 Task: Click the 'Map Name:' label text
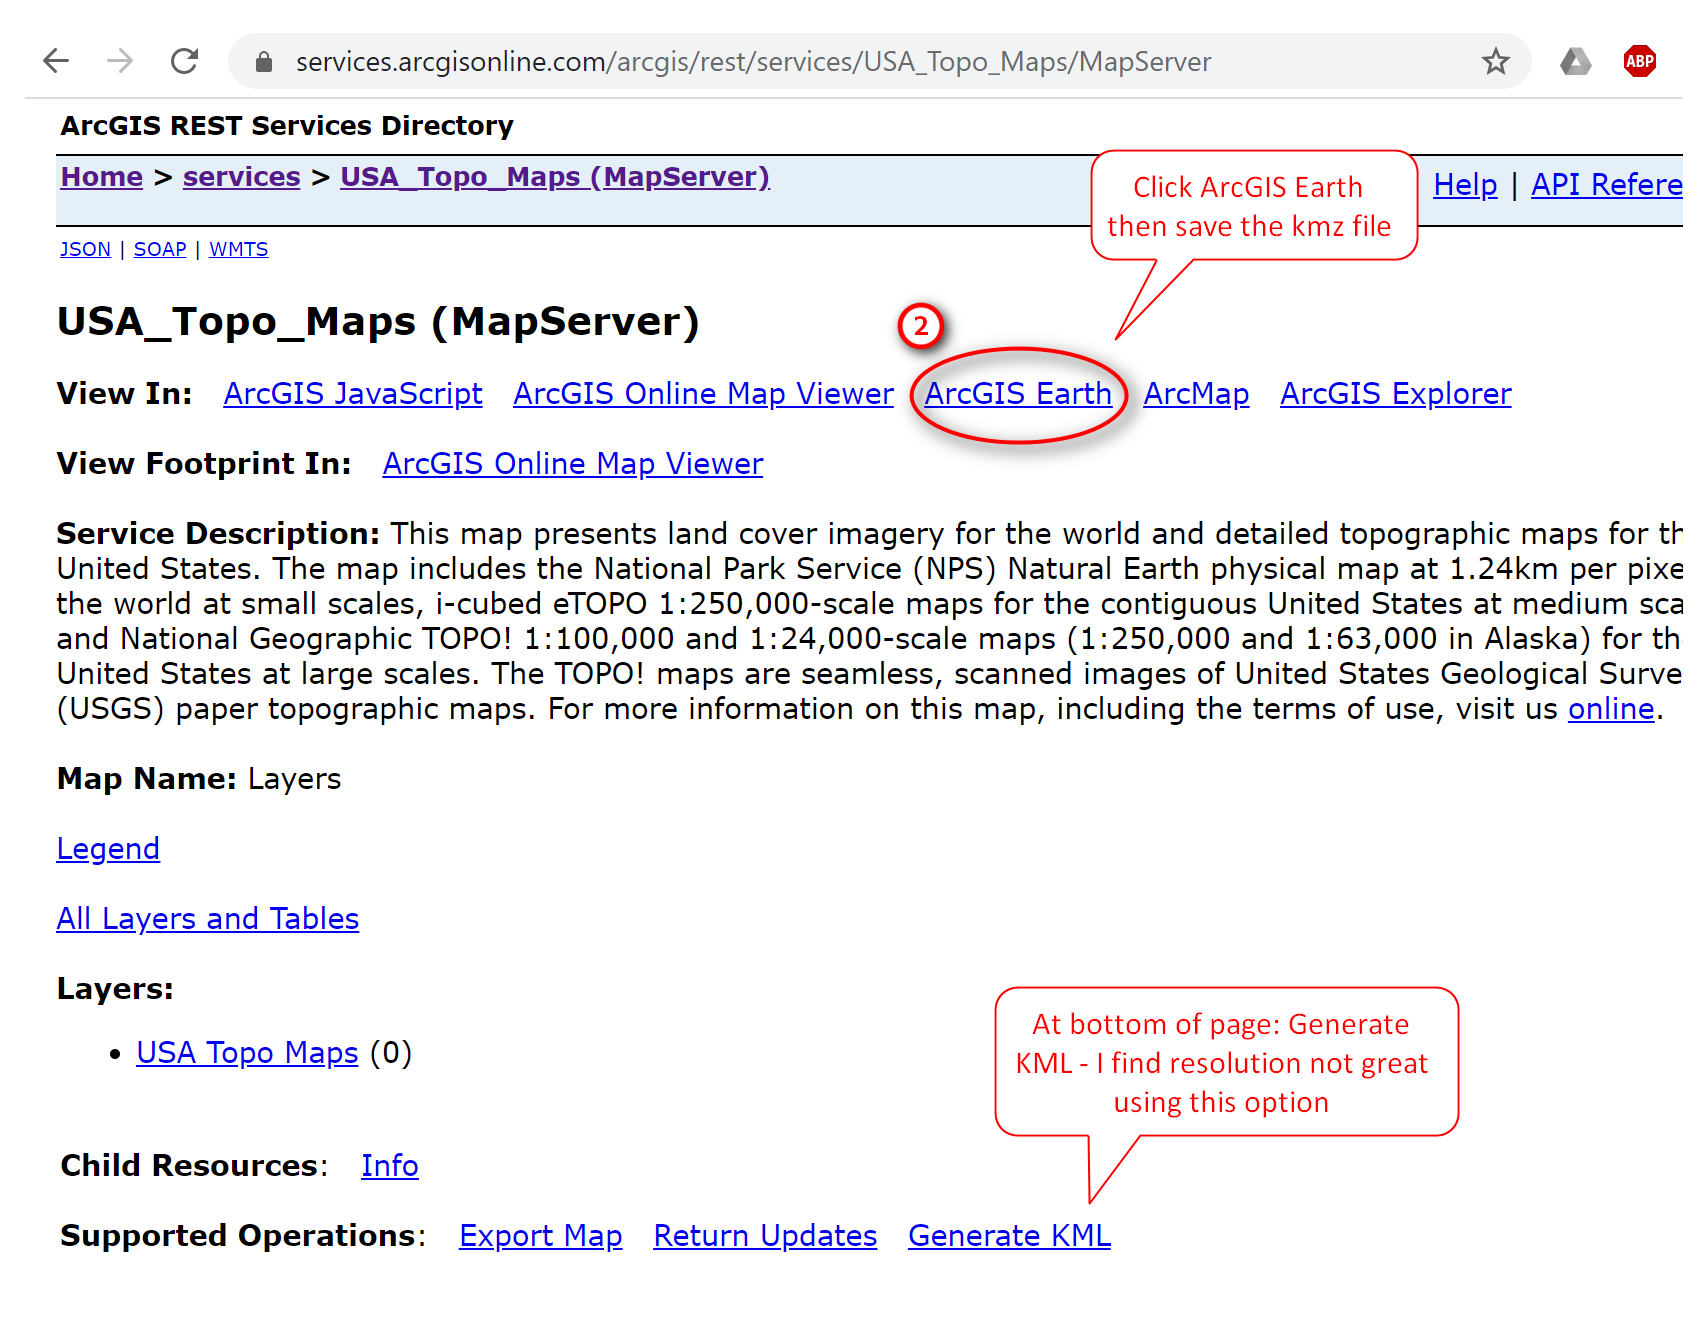tap(147, 779)
